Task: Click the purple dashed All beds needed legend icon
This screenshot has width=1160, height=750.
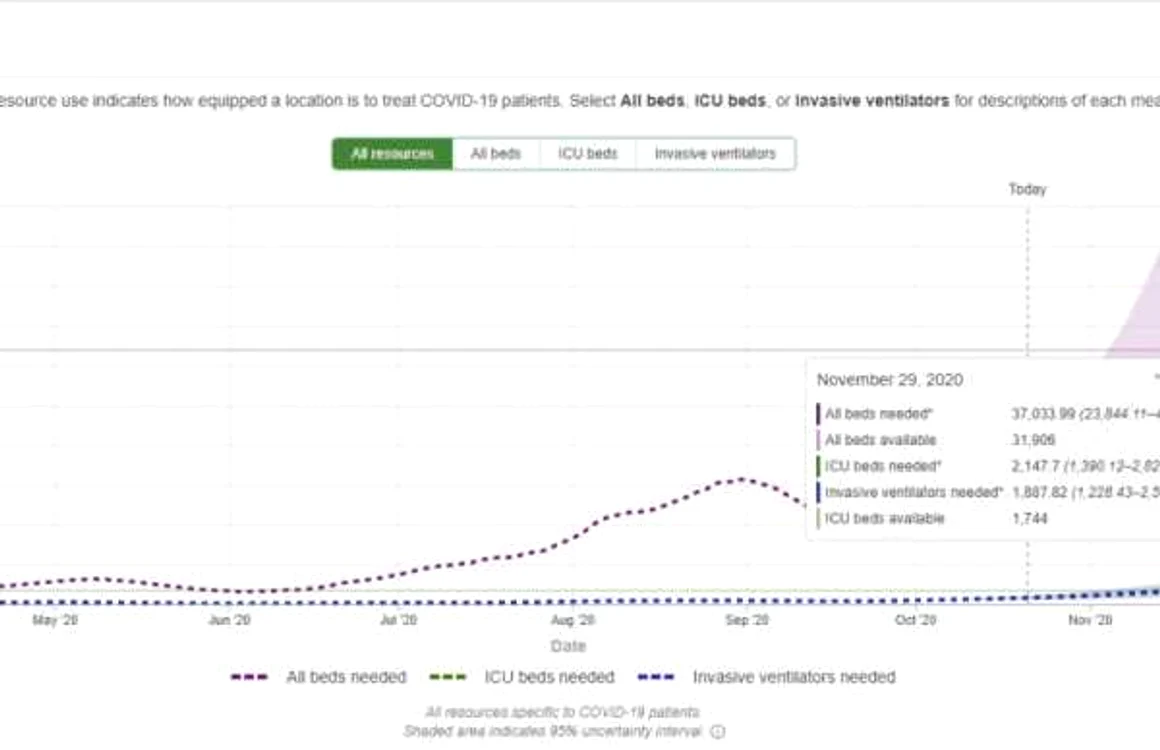Action: point(249,678)
